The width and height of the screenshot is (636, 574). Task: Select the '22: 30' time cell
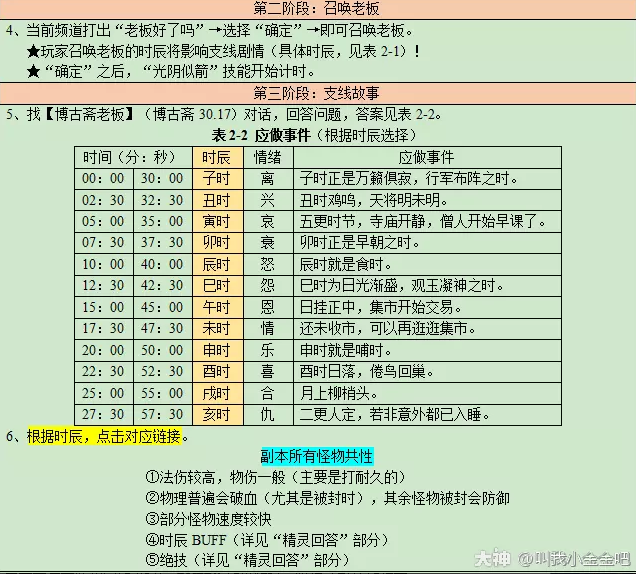tap(103, 372)
